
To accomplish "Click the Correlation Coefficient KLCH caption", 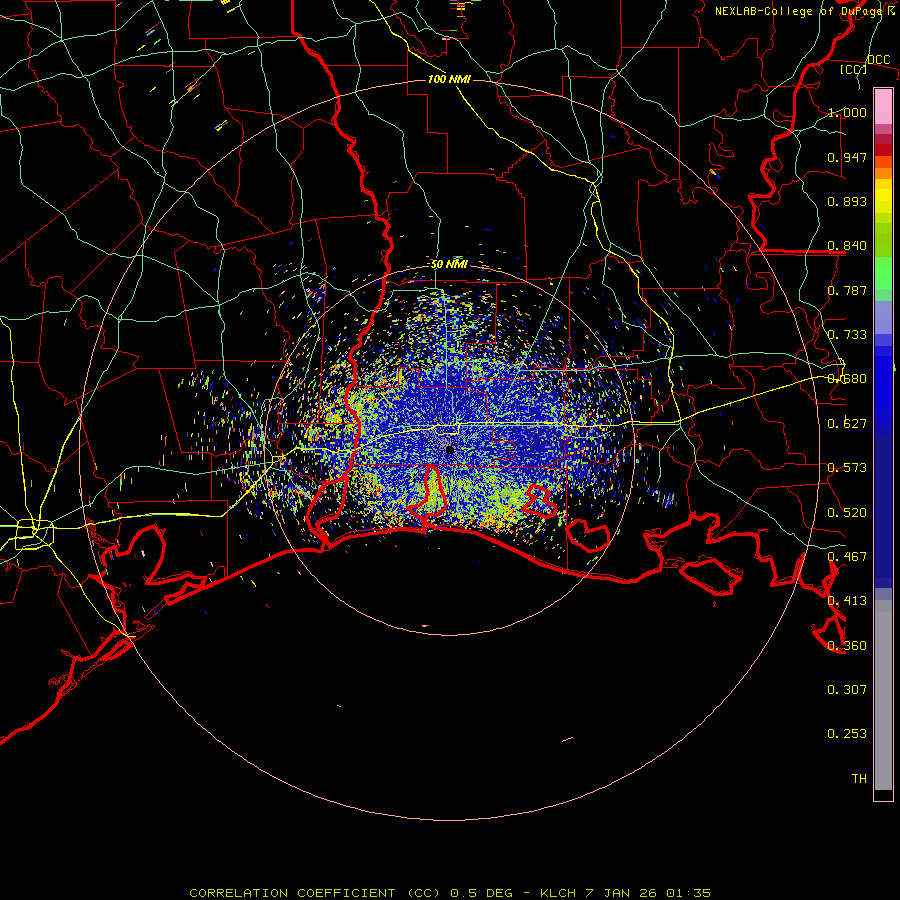I will pos(450,893).
